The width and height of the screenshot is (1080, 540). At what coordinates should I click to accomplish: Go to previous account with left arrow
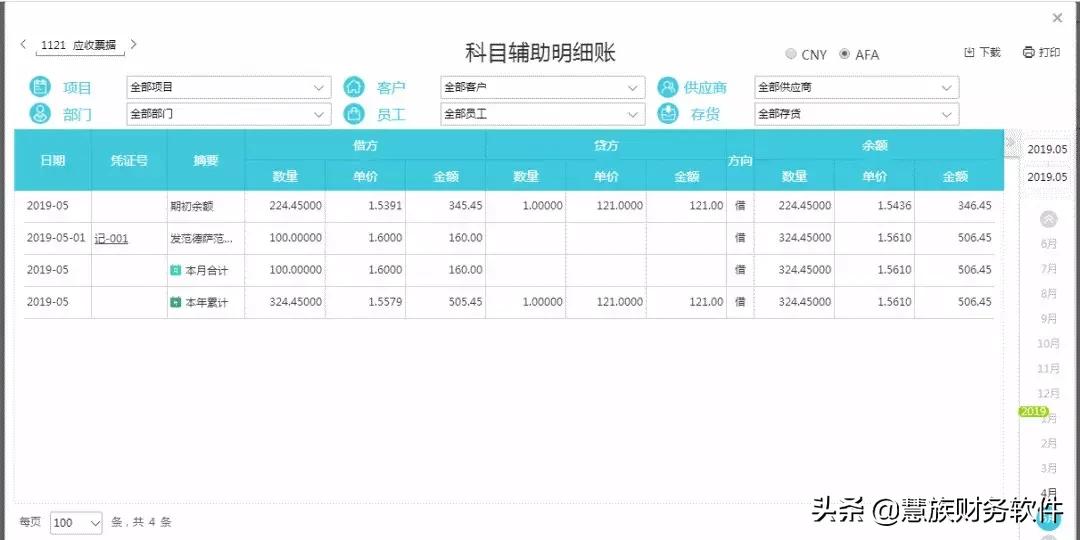(x=23, y=44)
